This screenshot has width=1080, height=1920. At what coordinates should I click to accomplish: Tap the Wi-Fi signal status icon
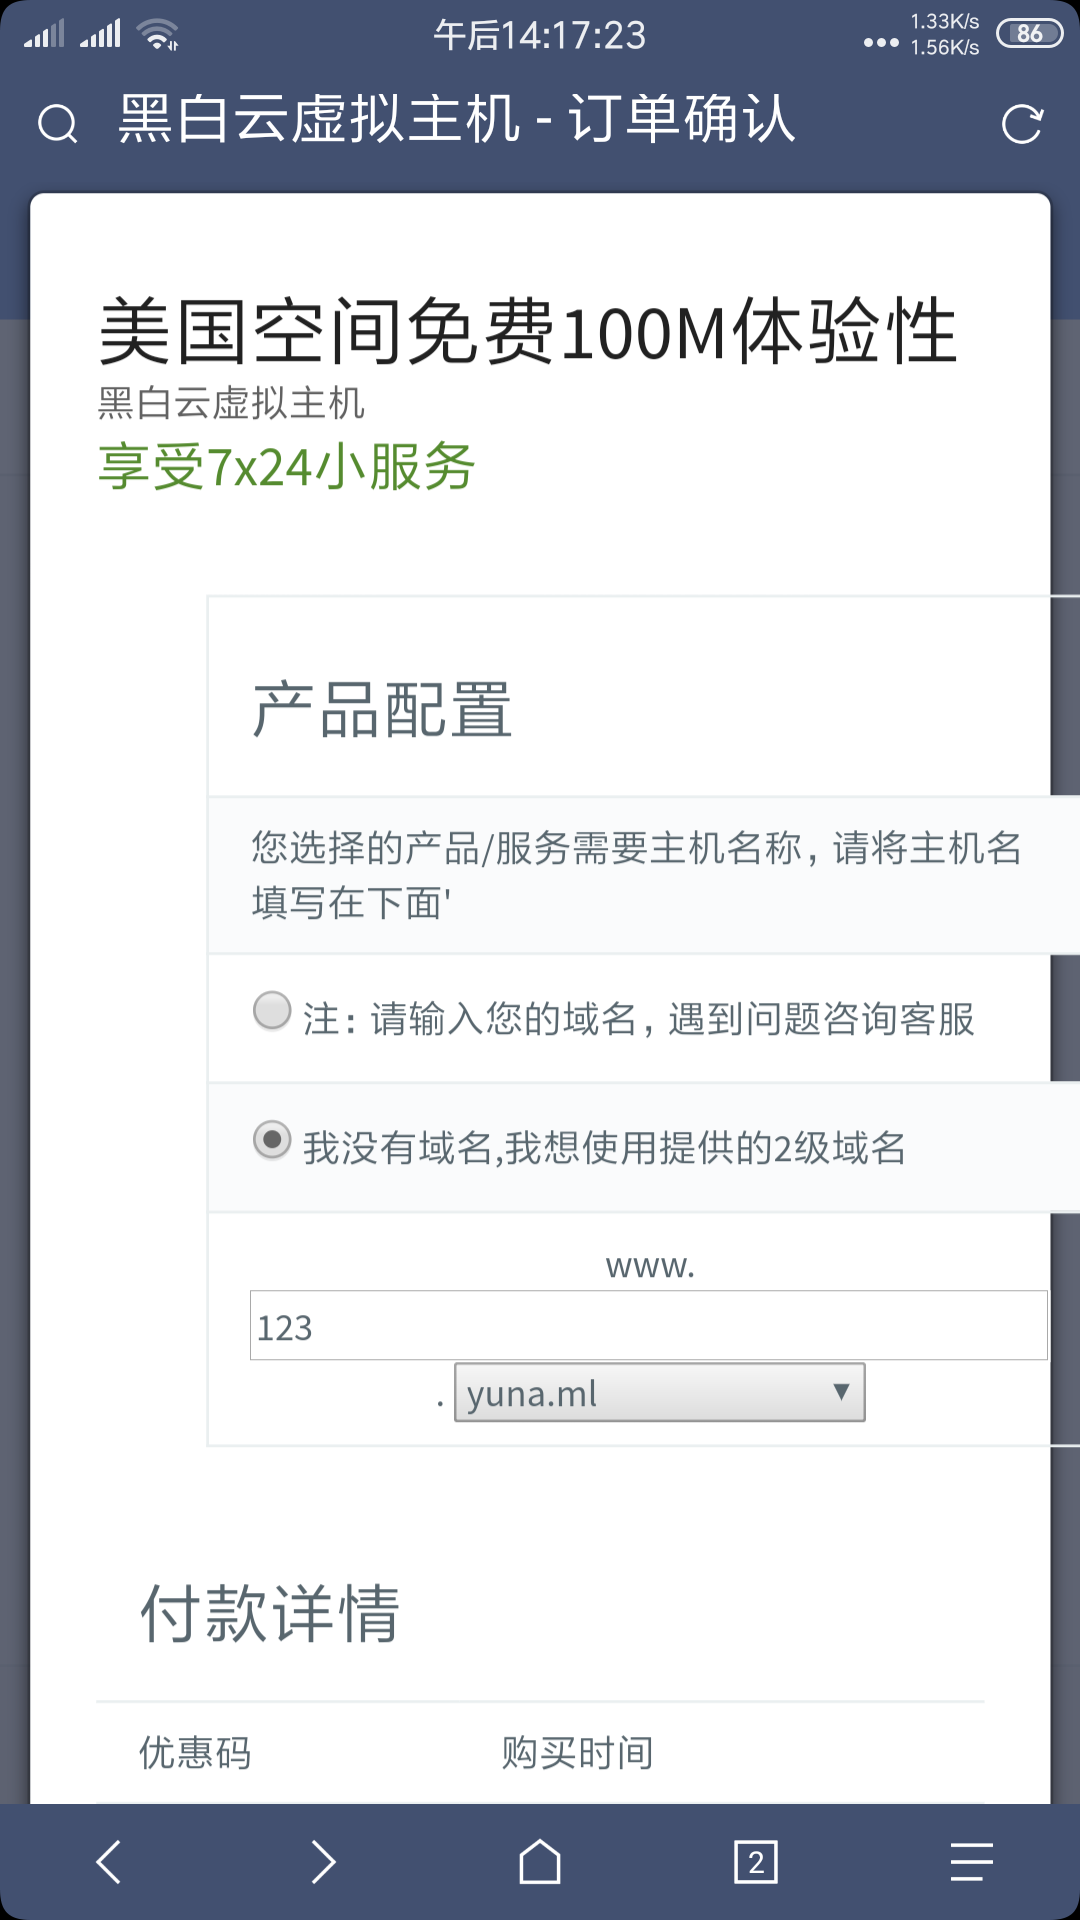159,34
